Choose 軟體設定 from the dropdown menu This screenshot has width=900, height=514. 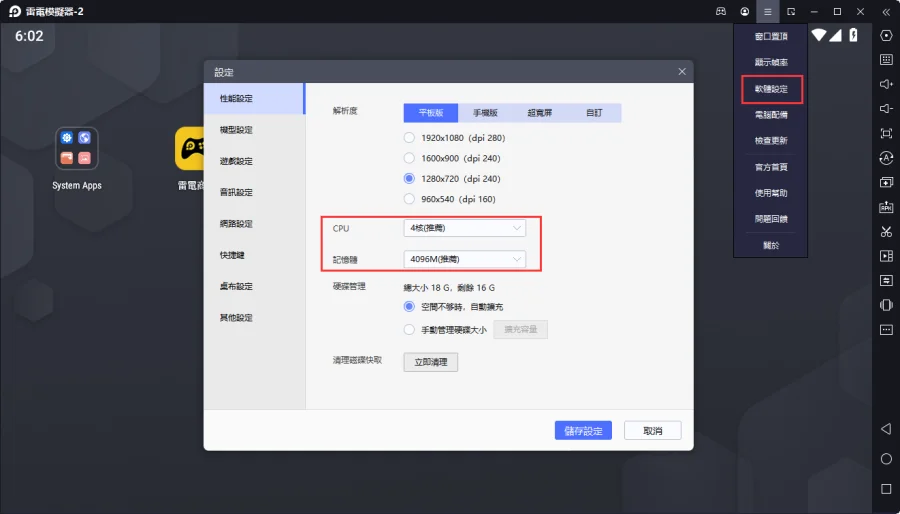coord(771,89)
